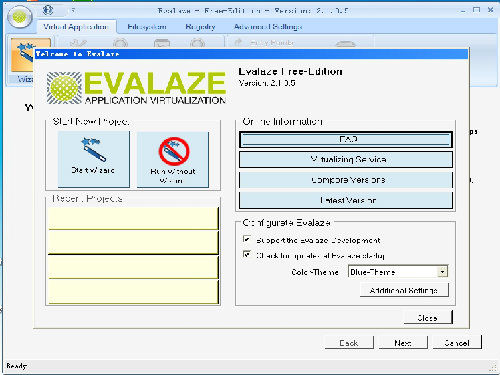Click the round Evalaze application orb button
This screenshot has width=500, height=375.
click(x=20, y=17)
